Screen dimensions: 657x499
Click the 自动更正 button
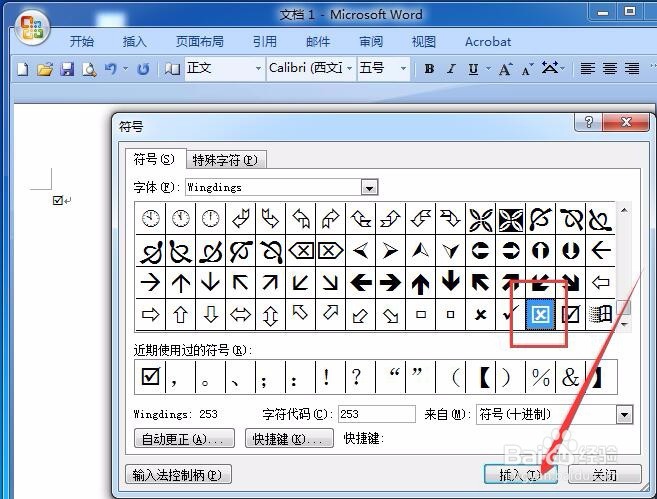pos(184,439)
